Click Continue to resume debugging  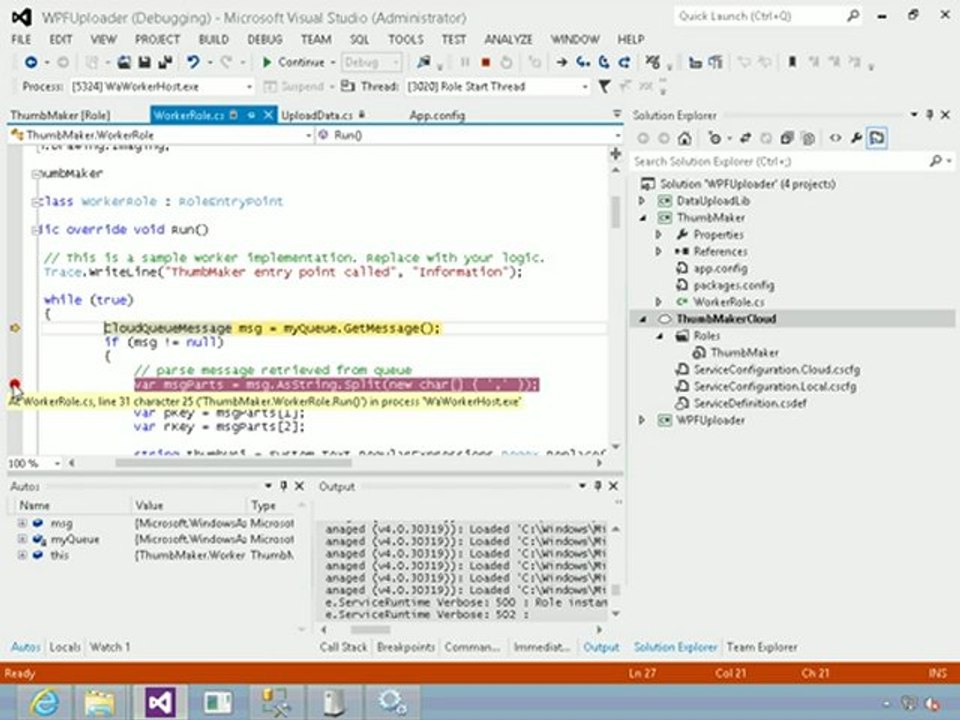293,62
